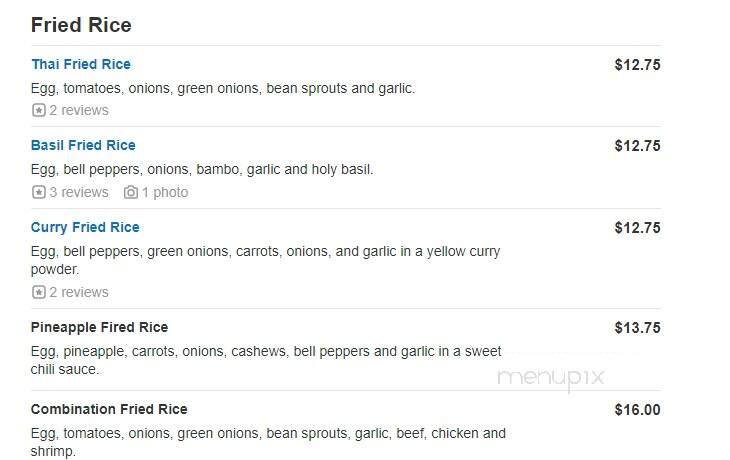Open the Thai Fried Rice link

pyautogui.click(x=81, y=64)
